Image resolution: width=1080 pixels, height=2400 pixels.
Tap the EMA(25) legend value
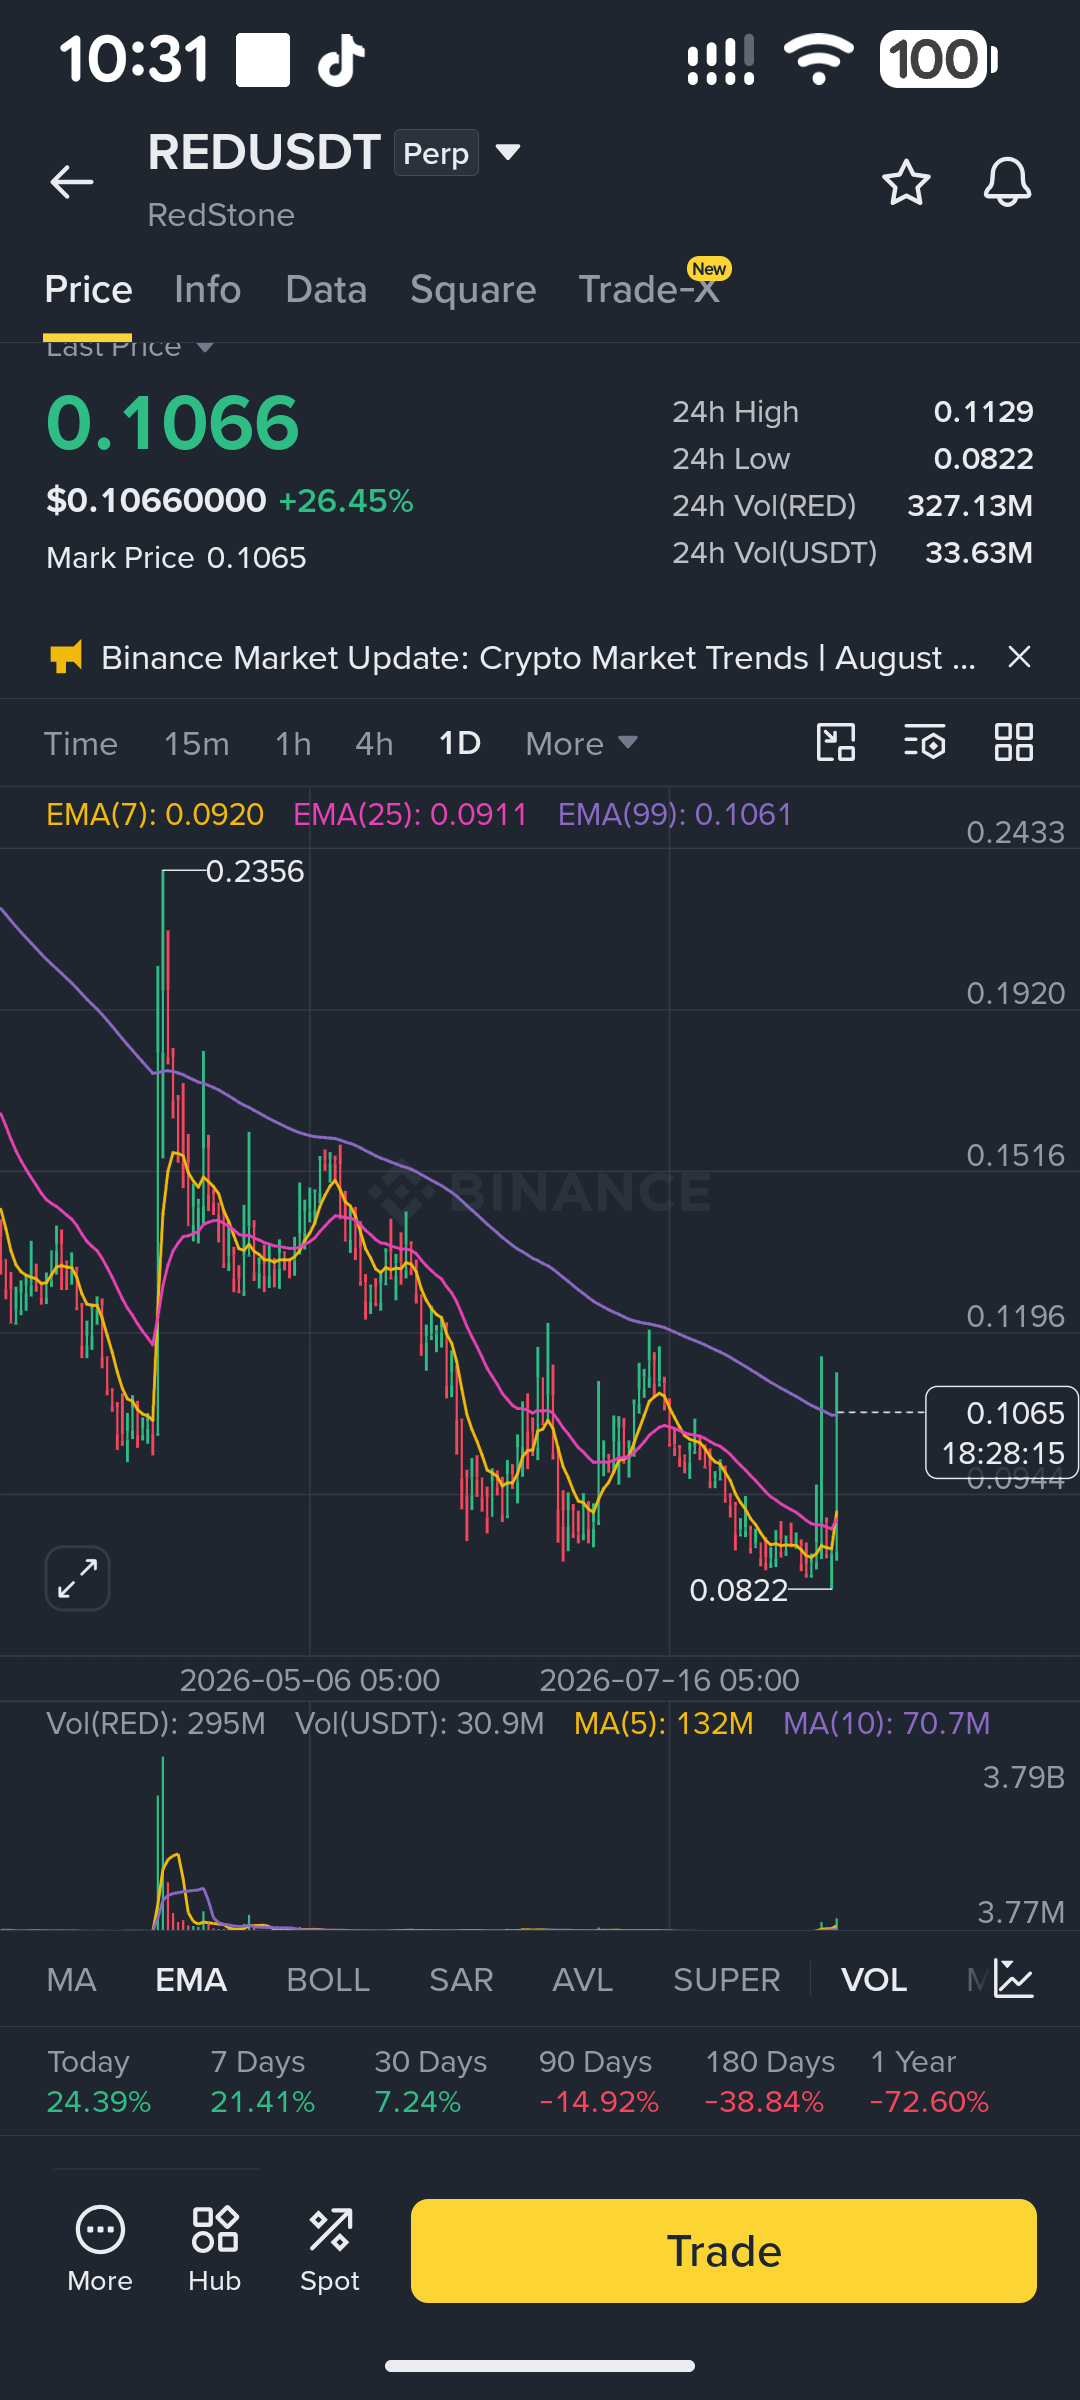[410, 815]
